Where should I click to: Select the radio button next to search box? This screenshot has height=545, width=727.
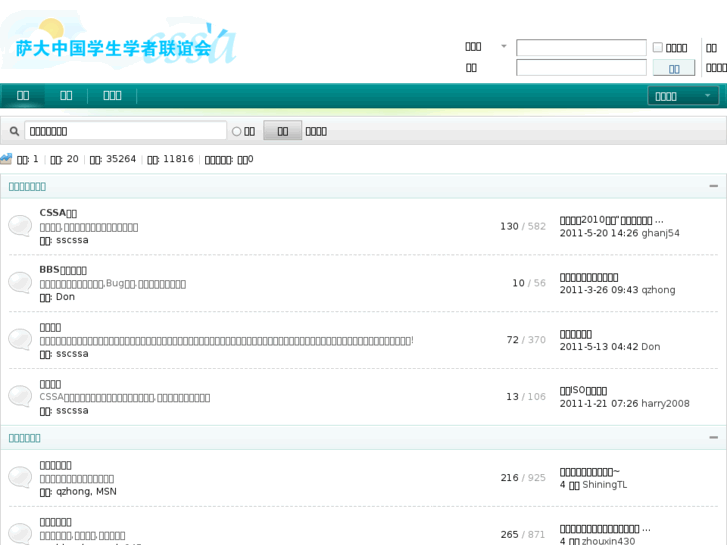click(237, 131)
